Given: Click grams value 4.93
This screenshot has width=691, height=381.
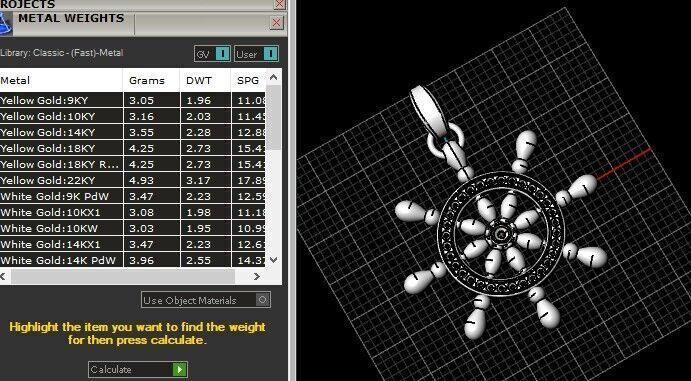Looking at the screenshot, I should (141, 180).
